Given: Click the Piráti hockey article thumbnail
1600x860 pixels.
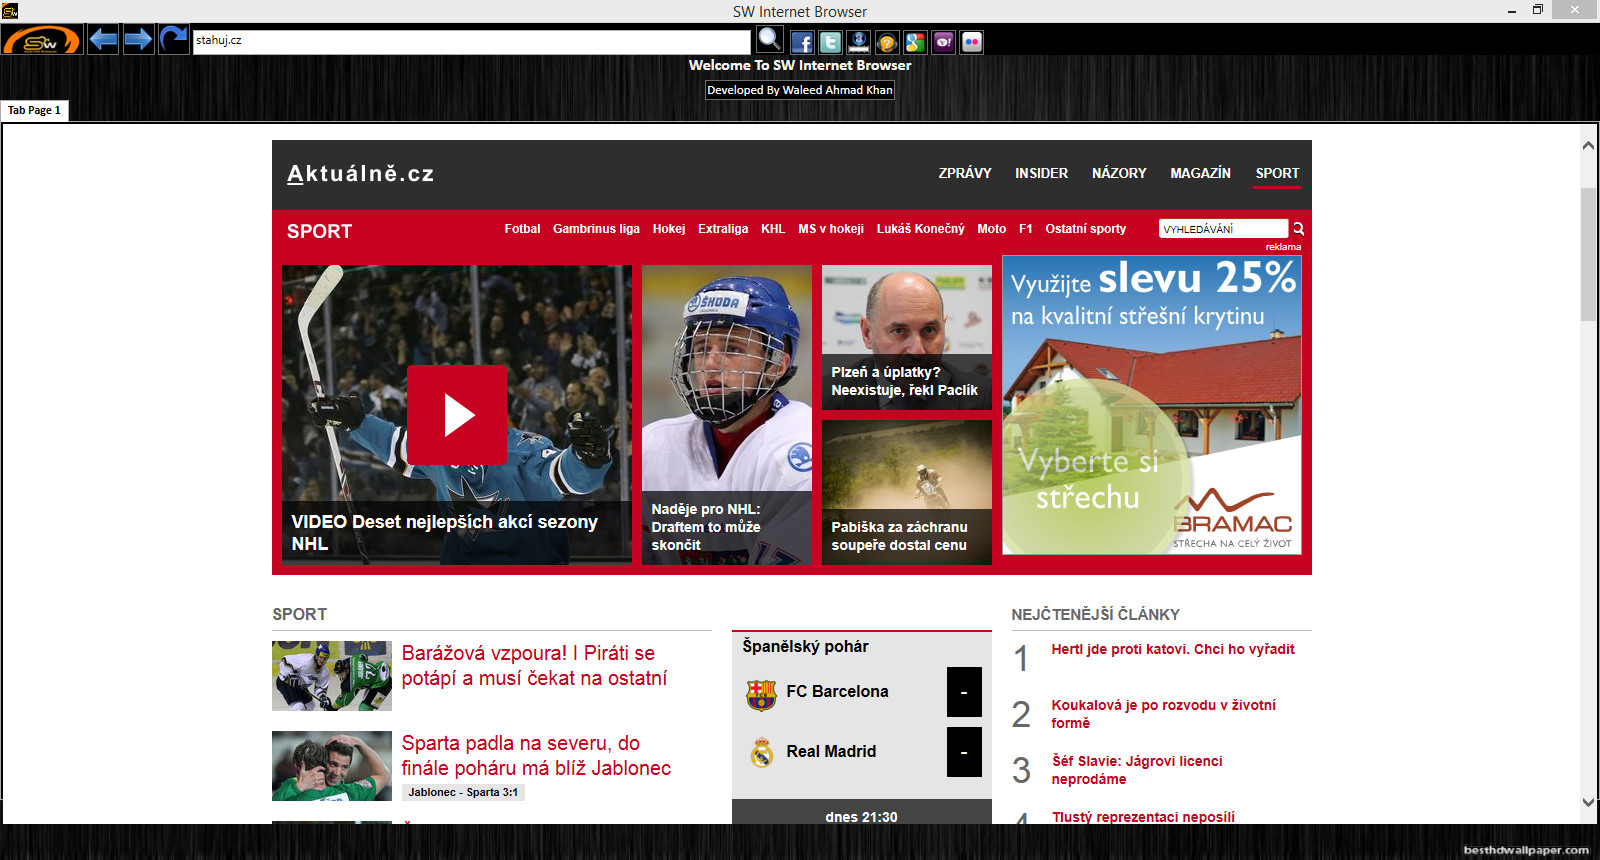Looking at the screenshot, I should 332,676.
